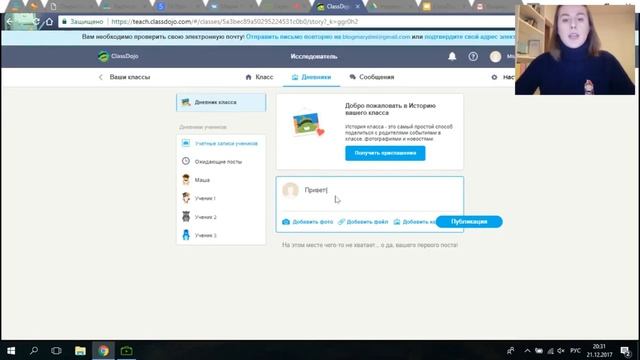Open Task View on taskbar
640x360 pixels.
click(56, 351)
